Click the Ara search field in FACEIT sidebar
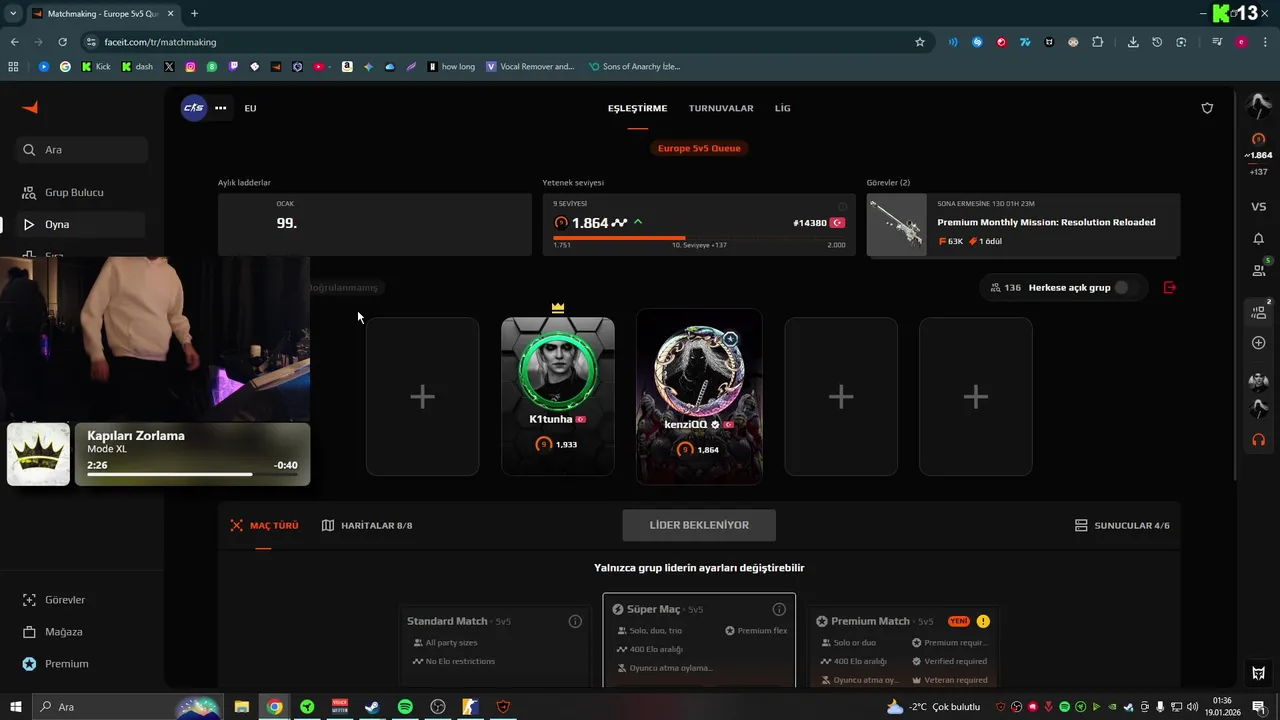1280x720 pixels. [82, 150]
